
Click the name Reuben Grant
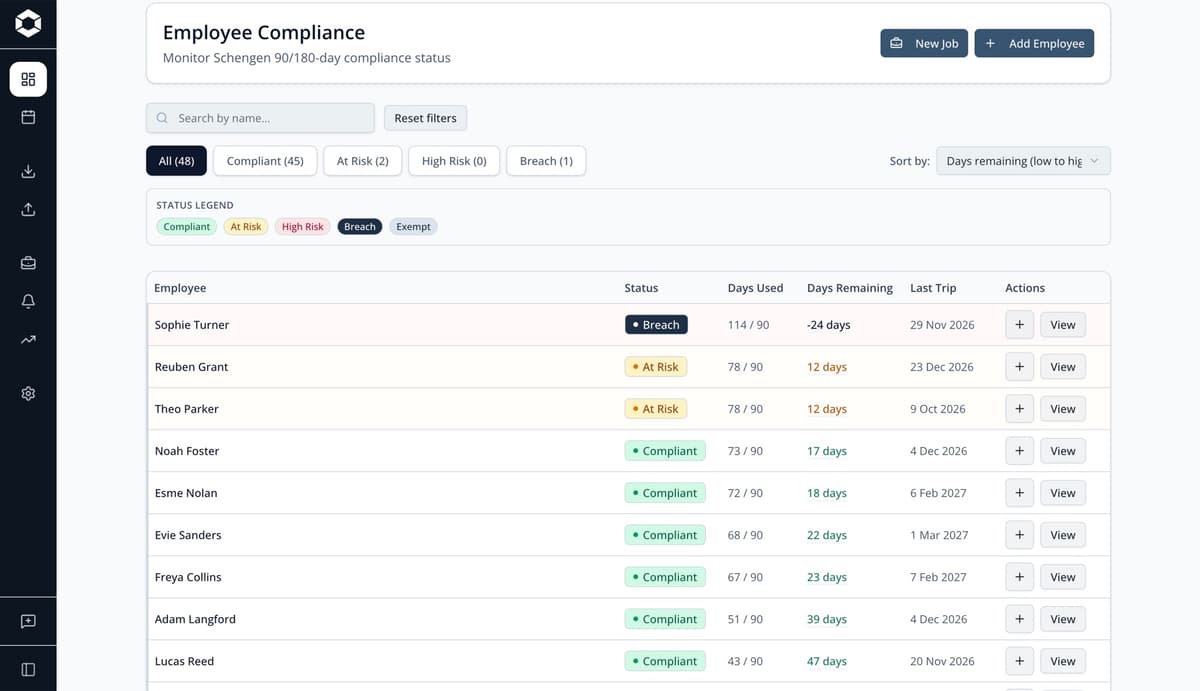[191, 367]
